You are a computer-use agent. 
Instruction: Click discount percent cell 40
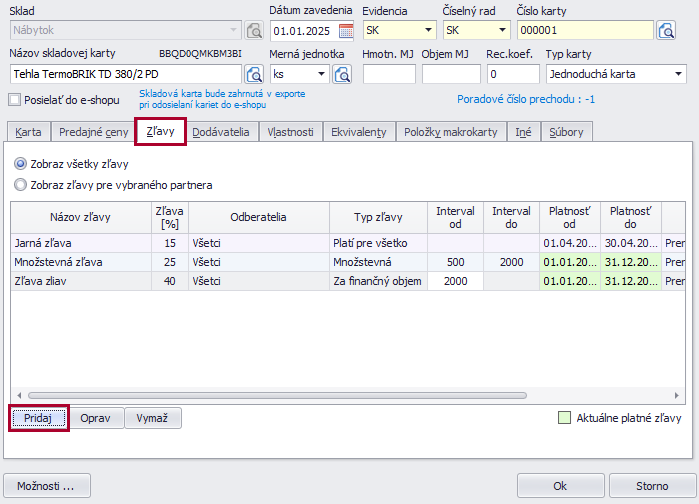(170, 281)
